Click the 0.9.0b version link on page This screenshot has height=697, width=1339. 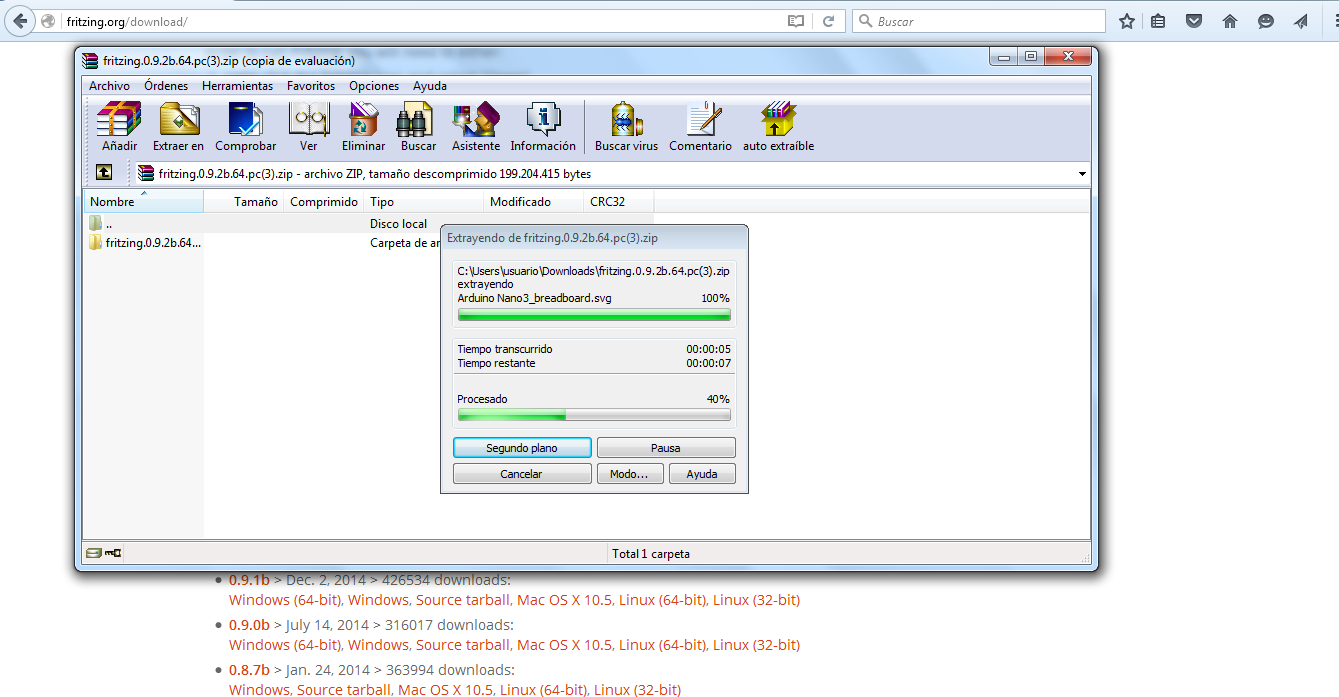click(249, 625)
